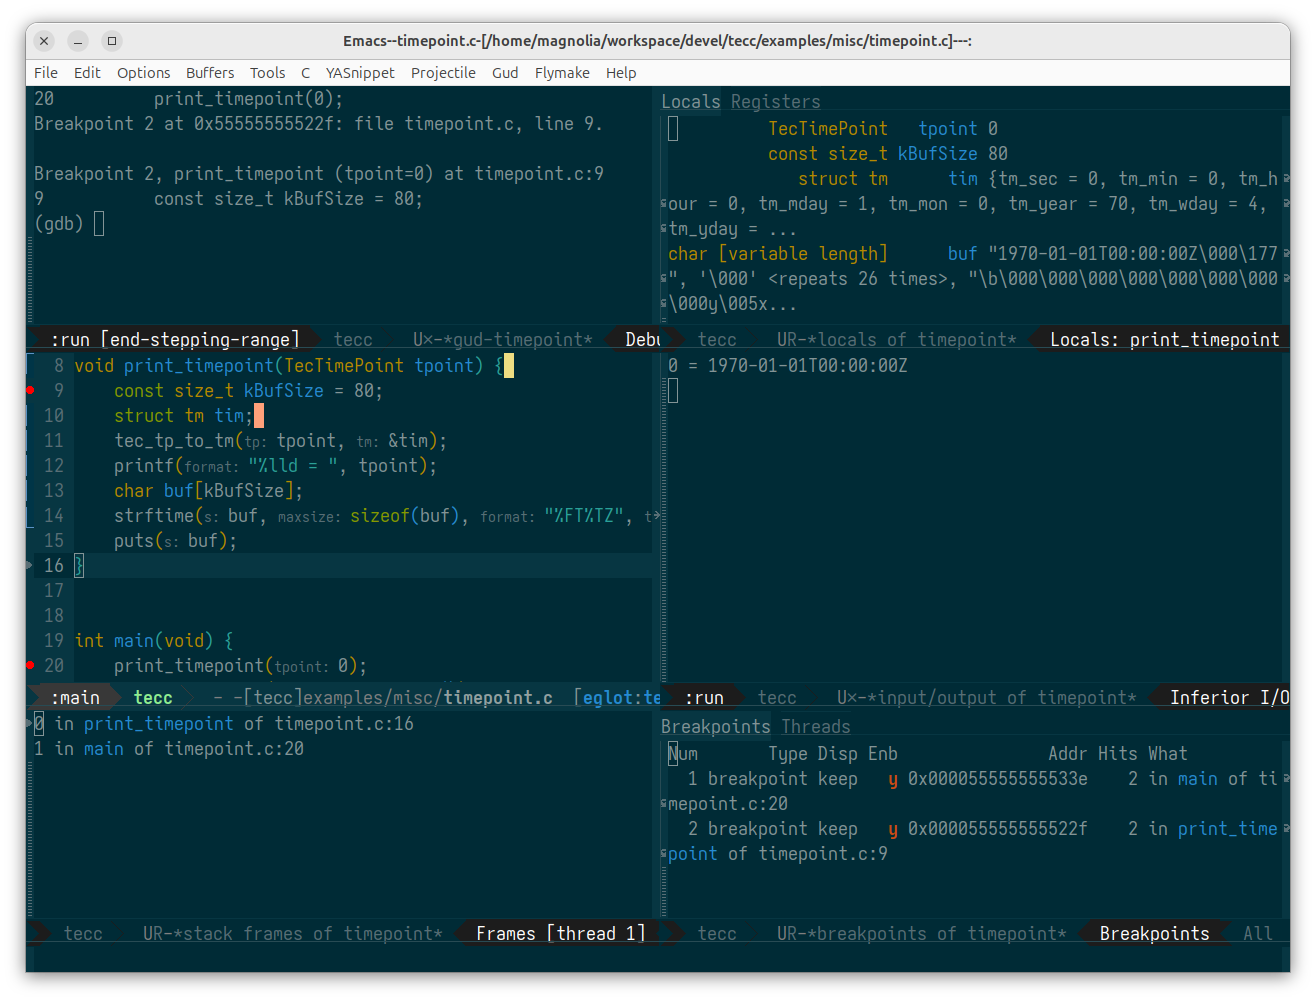The width and height of the screenshot is (1316, 1001).
Task: Switch to the Threads tab
Action: 816,727
